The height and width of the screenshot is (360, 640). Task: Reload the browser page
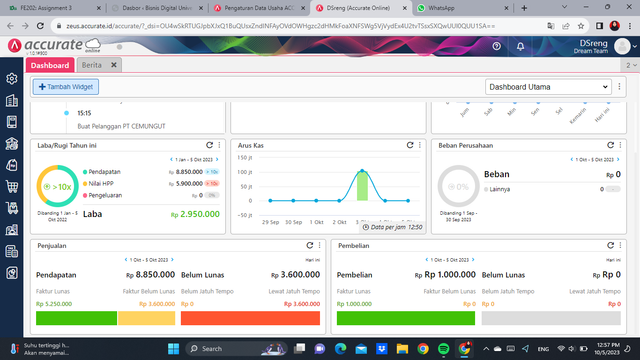coord(40,26)
